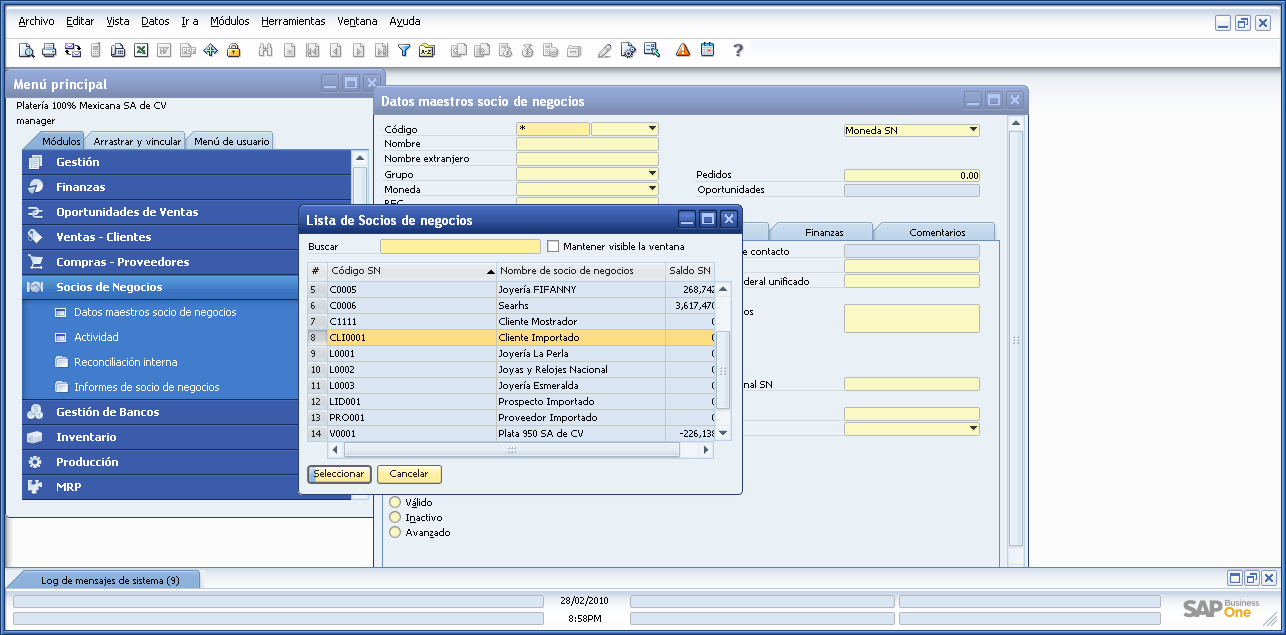
Task: Open the Find (binoculars) toolbar icon
Action: click(x=265, y=49)
